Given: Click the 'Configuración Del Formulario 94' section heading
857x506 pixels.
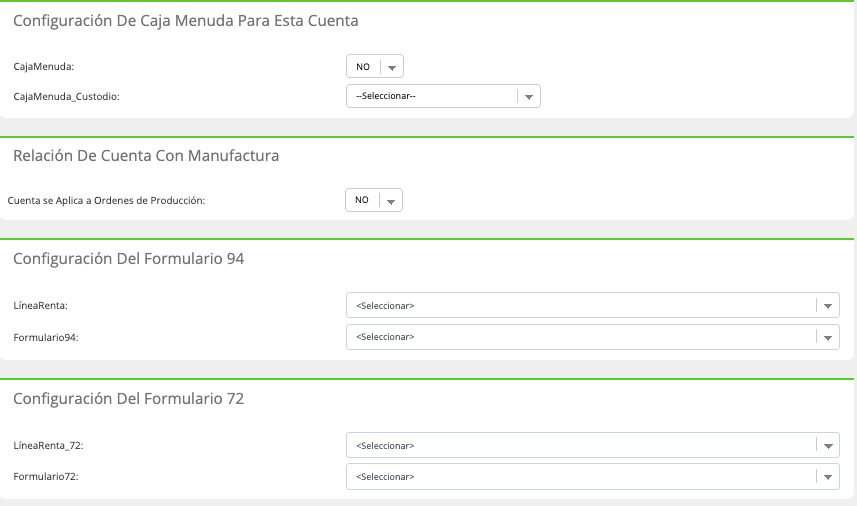Looking at the screenshot, I should point(128,258).
